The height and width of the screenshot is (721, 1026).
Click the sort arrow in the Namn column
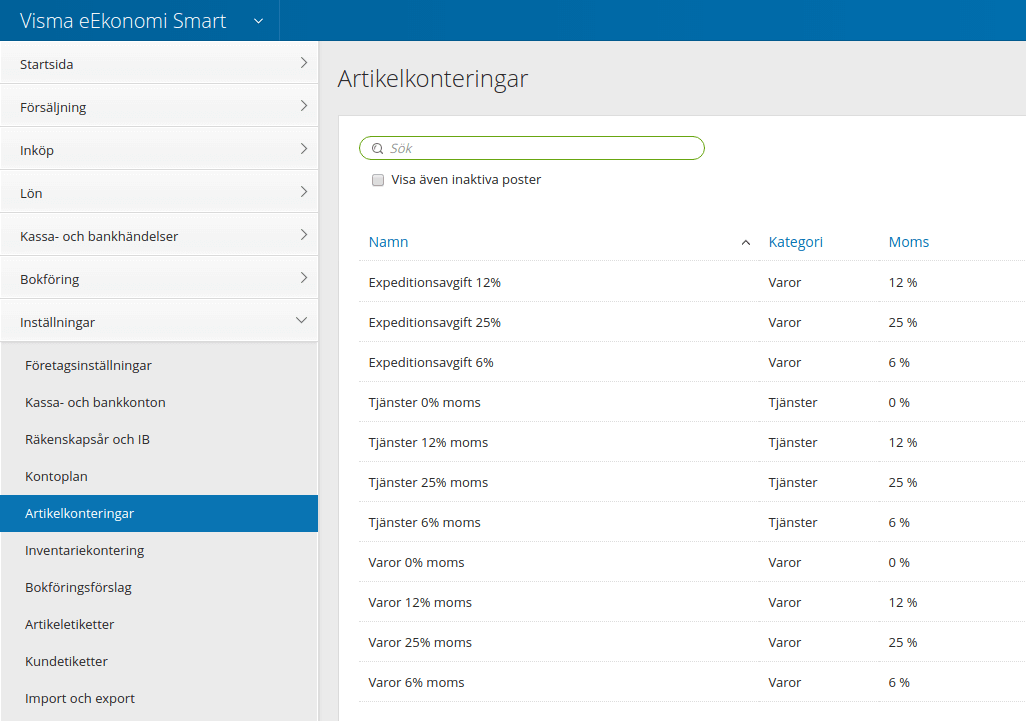pyautogui.click(x=745, y=243)
